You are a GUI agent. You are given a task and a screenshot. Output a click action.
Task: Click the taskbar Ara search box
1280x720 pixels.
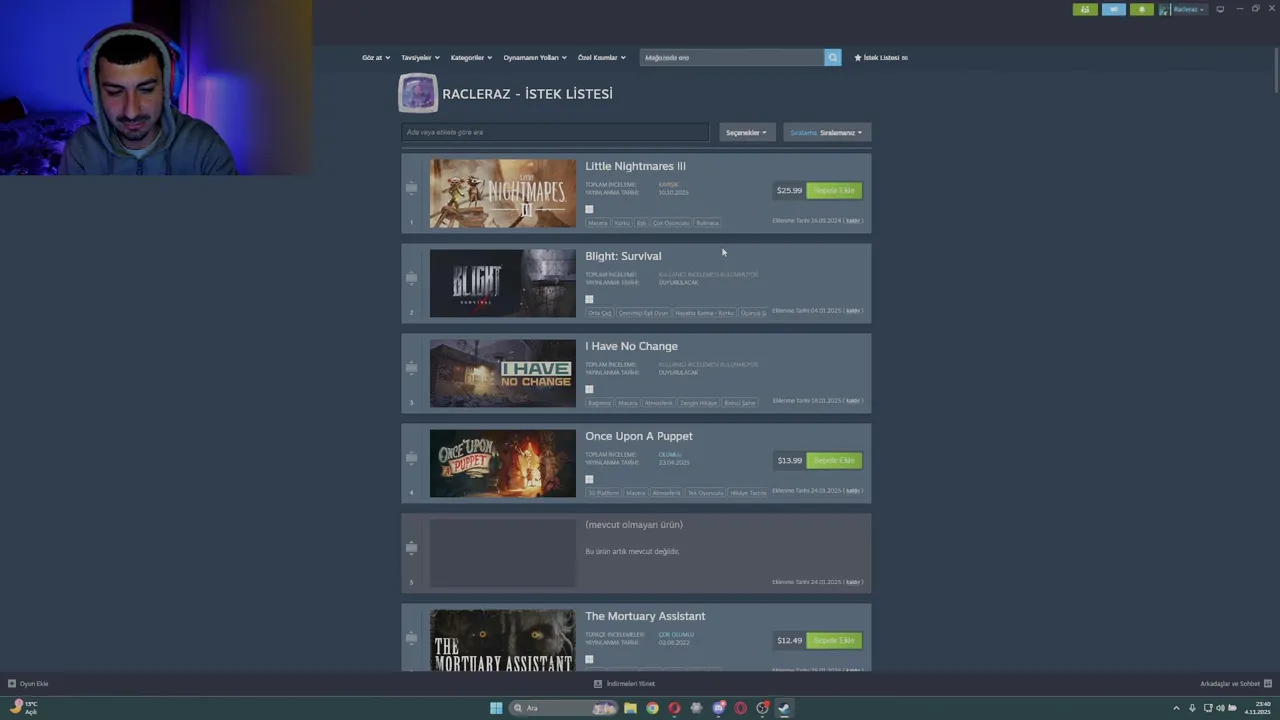pyautogui.click(x=563, y=708)
